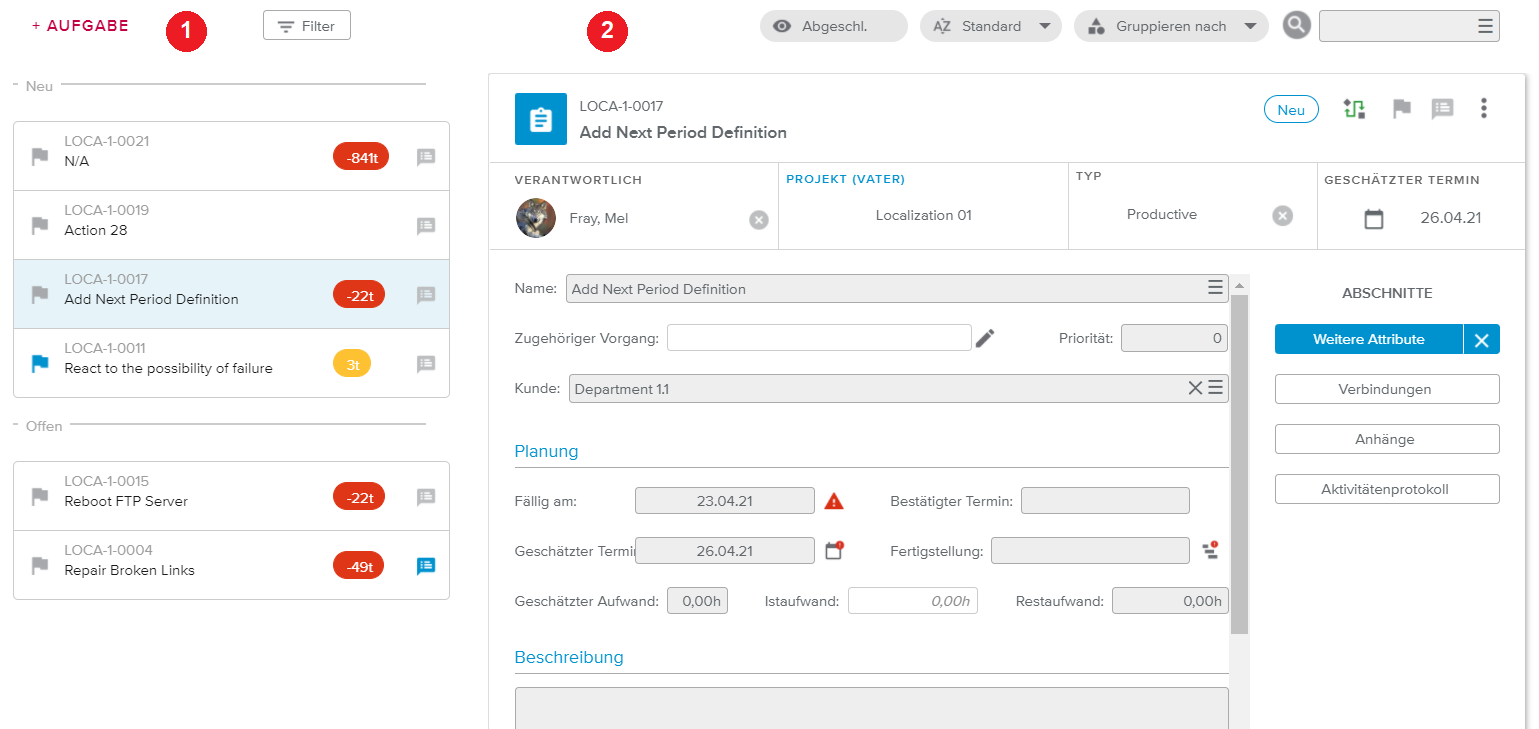Click the Filter button
1539x729 pixels.
306,26
